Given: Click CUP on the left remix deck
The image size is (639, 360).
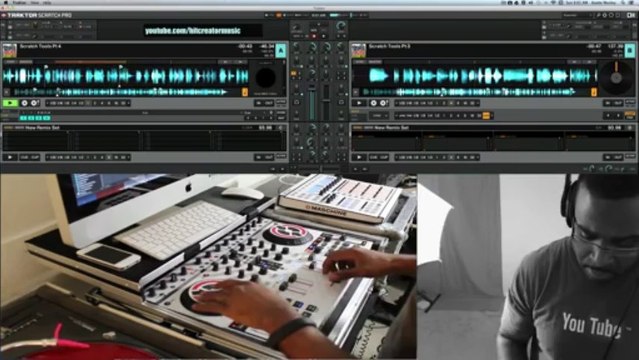Looking at the screenshot, I should pyautogui.click(x=34, y=157).
